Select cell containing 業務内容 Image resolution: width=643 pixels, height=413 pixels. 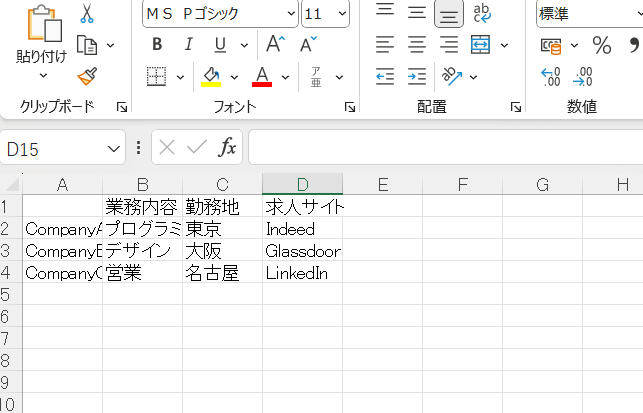[142, 206]
